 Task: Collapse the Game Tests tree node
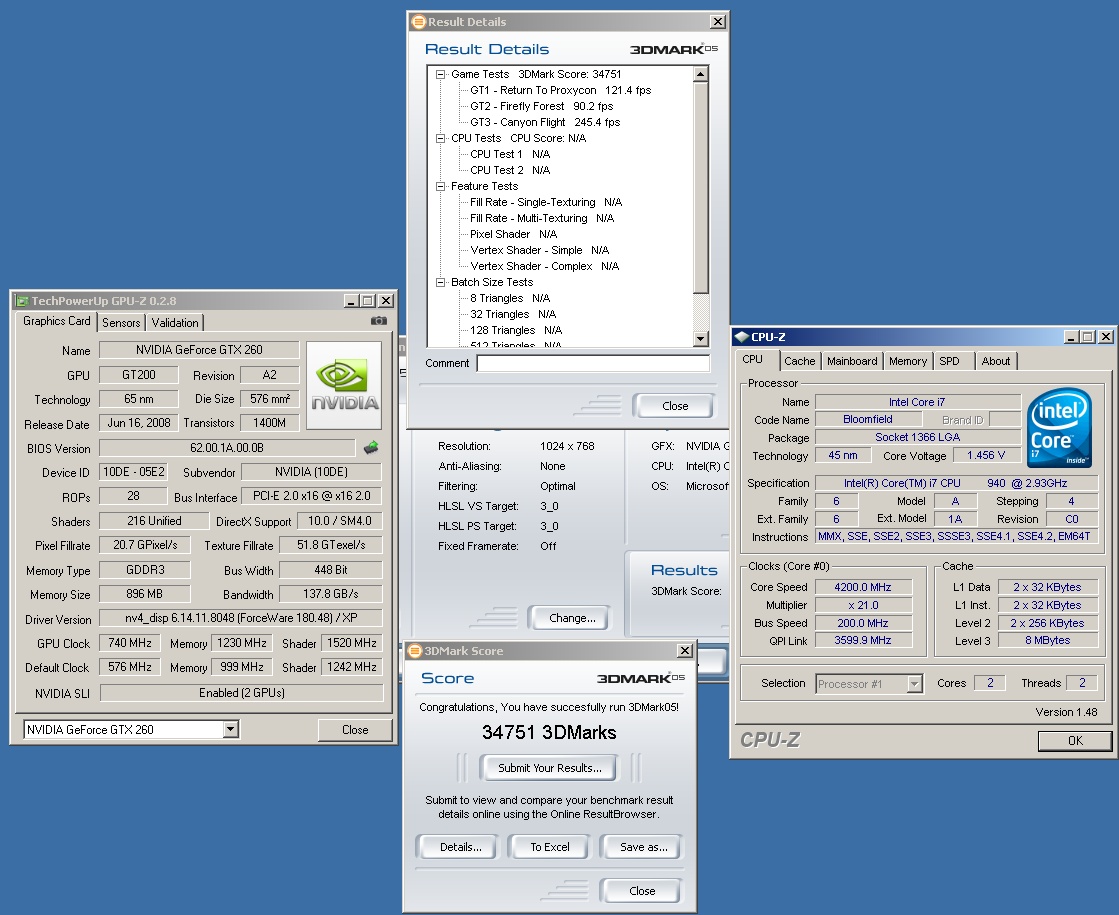tap(440, 74)
